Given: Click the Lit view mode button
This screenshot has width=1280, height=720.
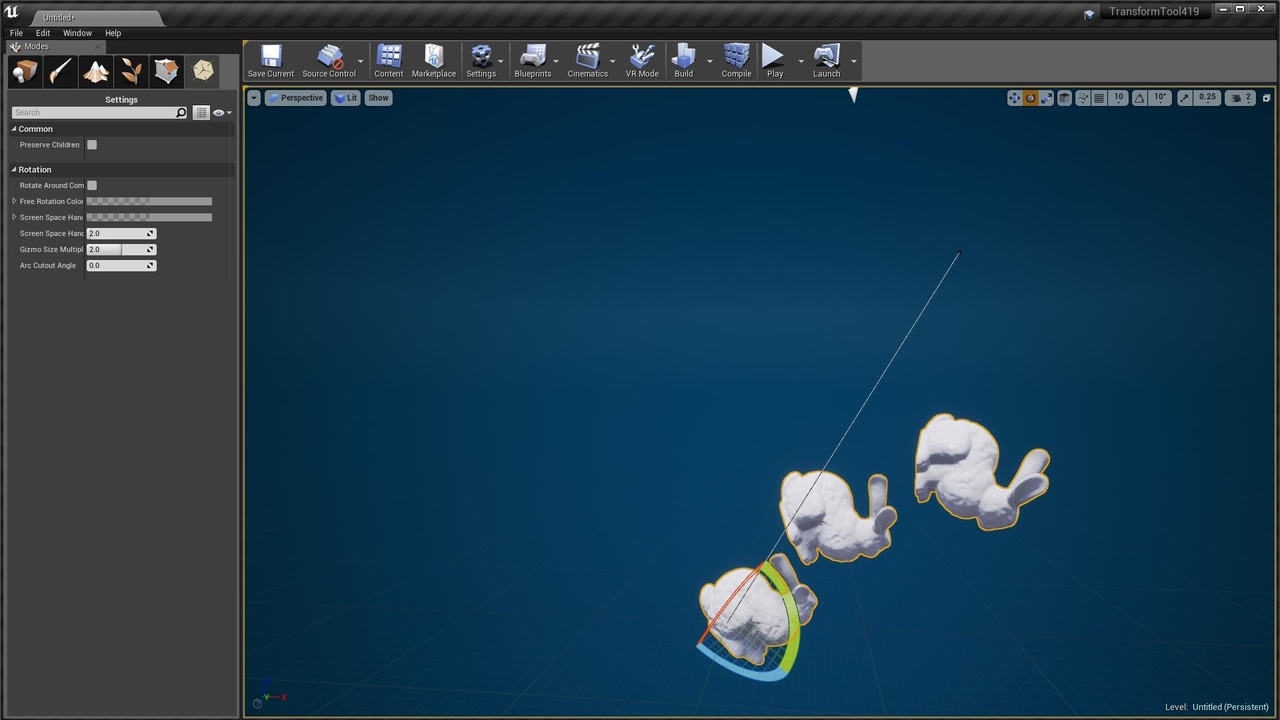Looking at the screenshot, I should [346, 98].
